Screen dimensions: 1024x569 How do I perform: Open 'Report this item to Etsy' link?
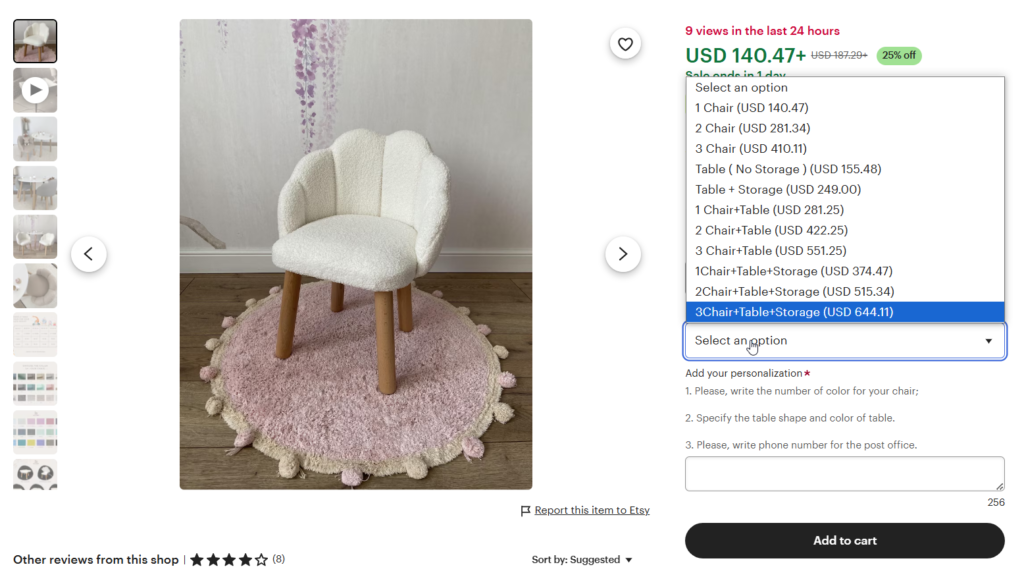pos(592,511)
